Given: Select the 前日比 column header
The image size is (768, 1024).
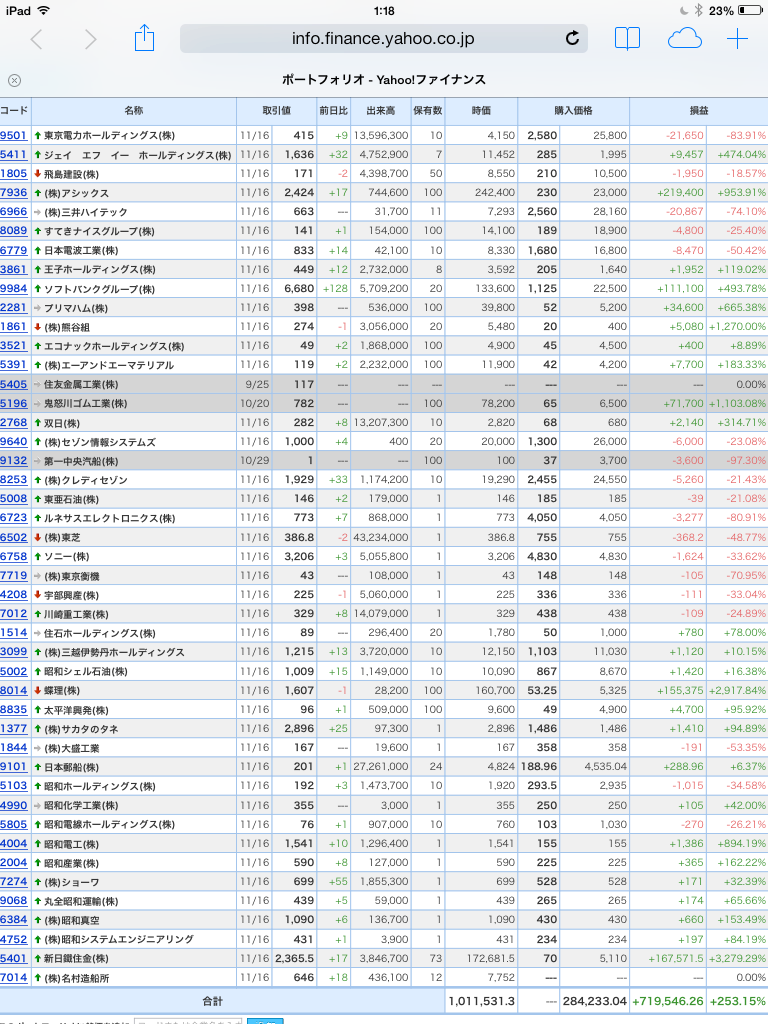Looking at the screenshot, I should click(x=334, y=111).
